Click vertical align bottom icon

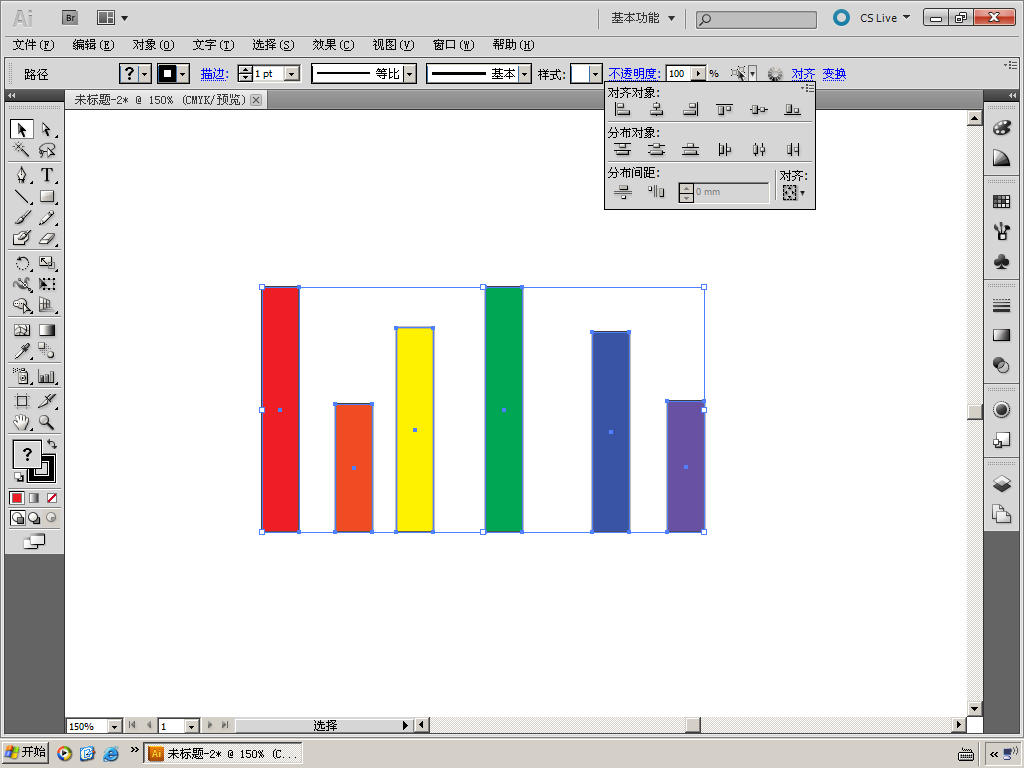pyautogui.click(x=792, y=110)
